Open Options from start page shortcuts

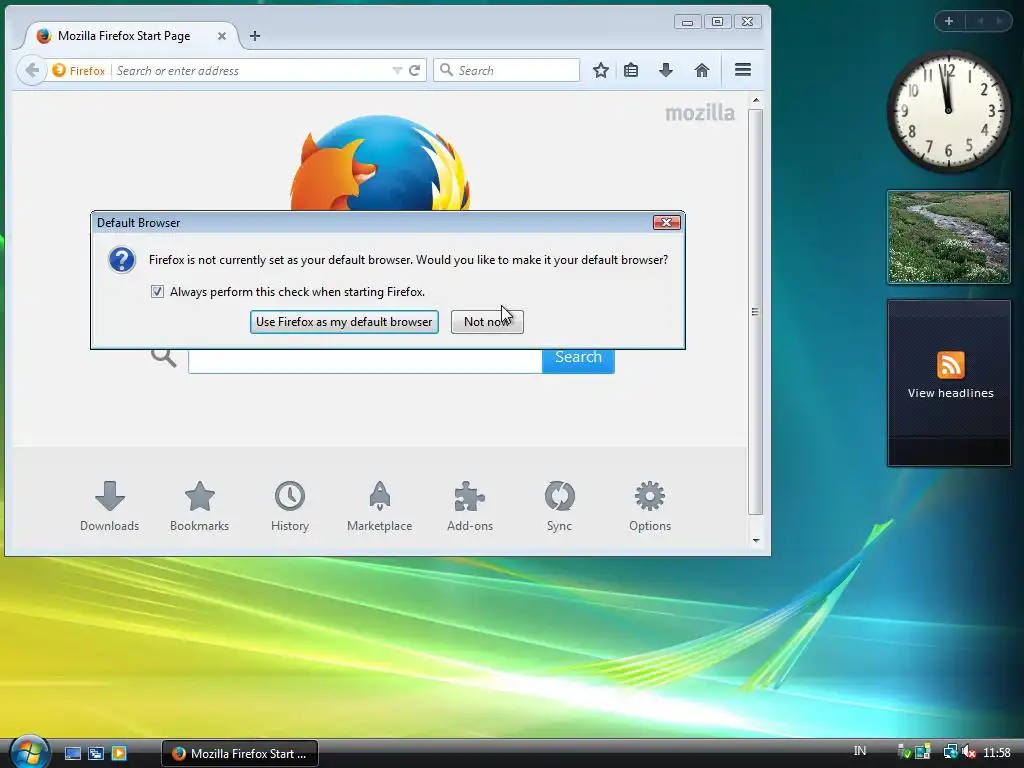pyautogui.click(x=650, y=506)
